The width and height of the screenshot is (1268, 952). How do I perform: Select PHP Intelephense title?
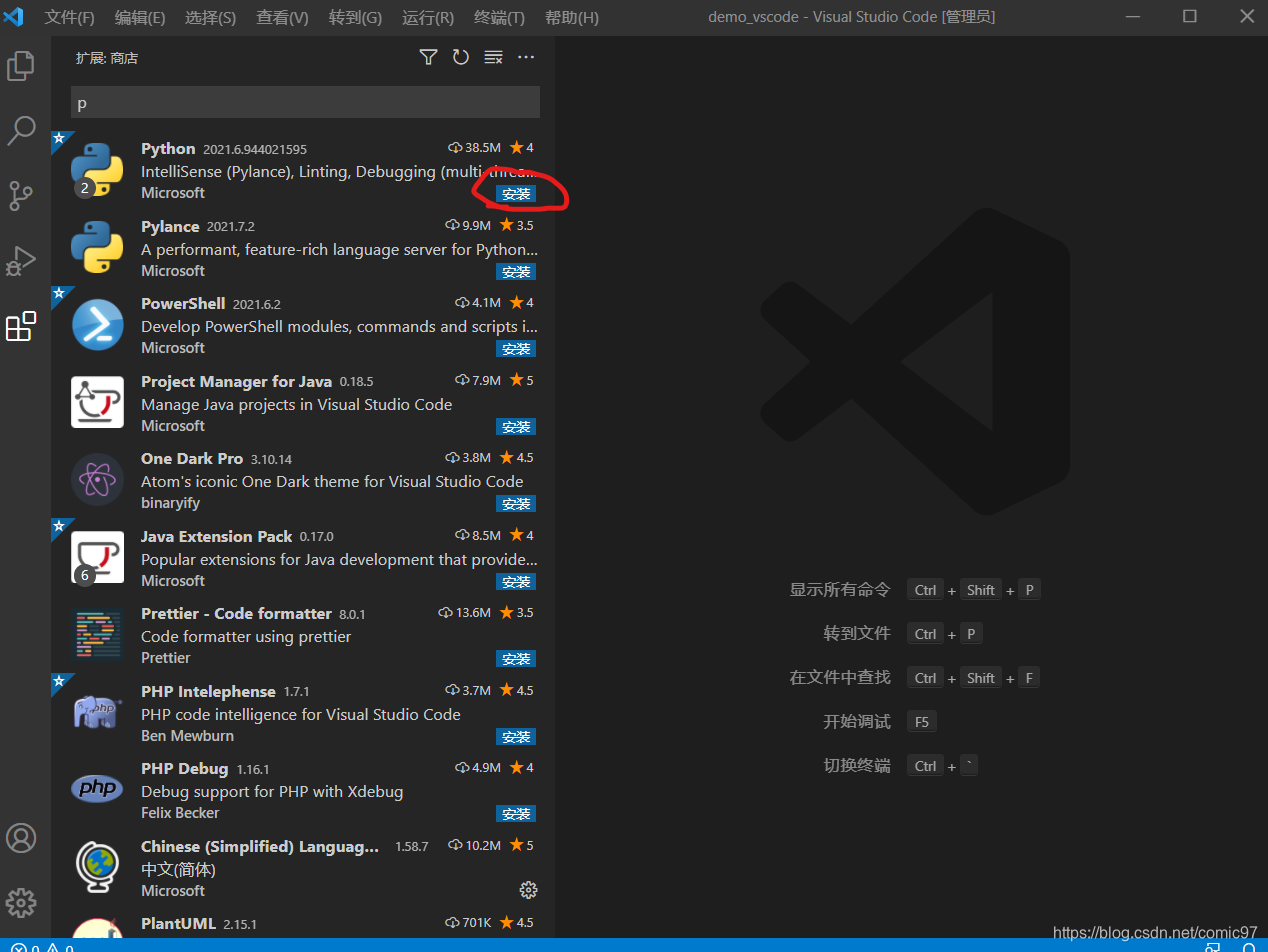pyautogui.click(x=208, y=691)
